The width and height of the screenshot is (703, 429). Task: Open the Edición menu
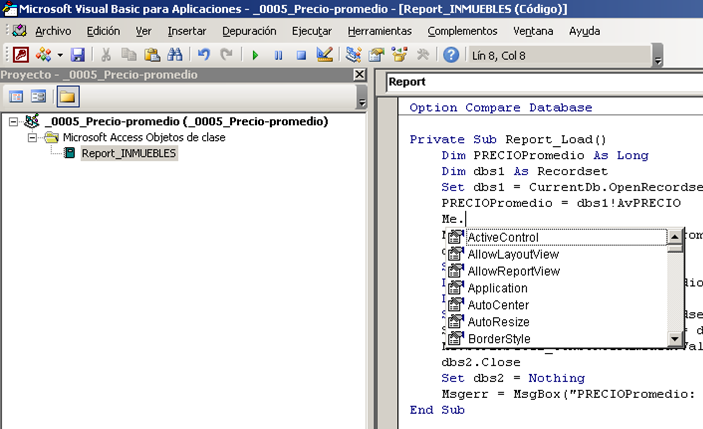coord(103,31)
